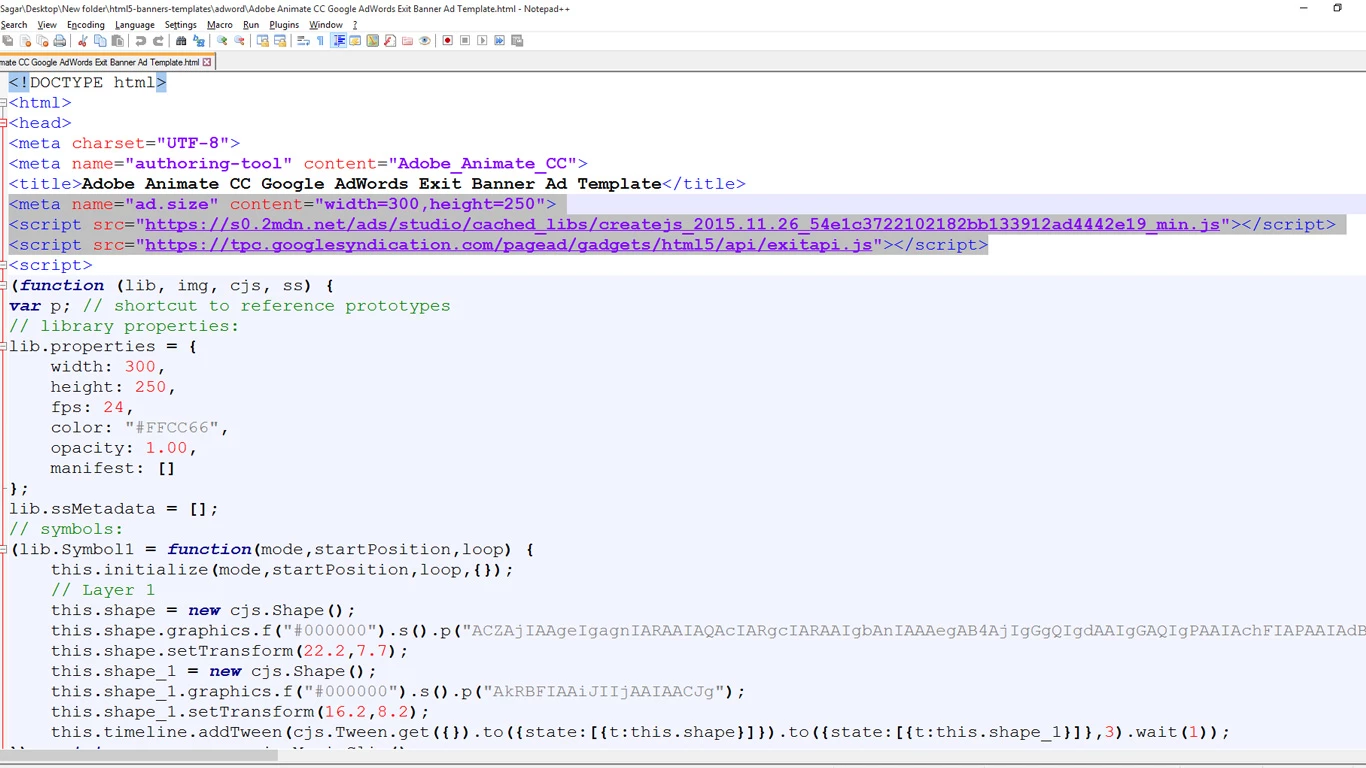
Task: Click the Save All toolbar icon
Action: [7, 41]
